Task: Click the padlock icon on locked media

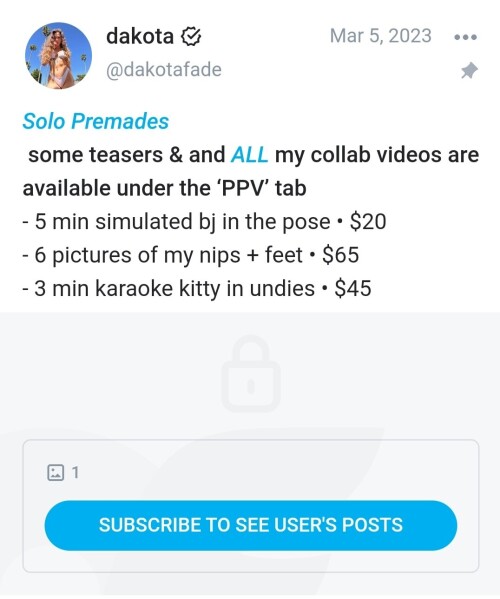Action: click(251, 373)
